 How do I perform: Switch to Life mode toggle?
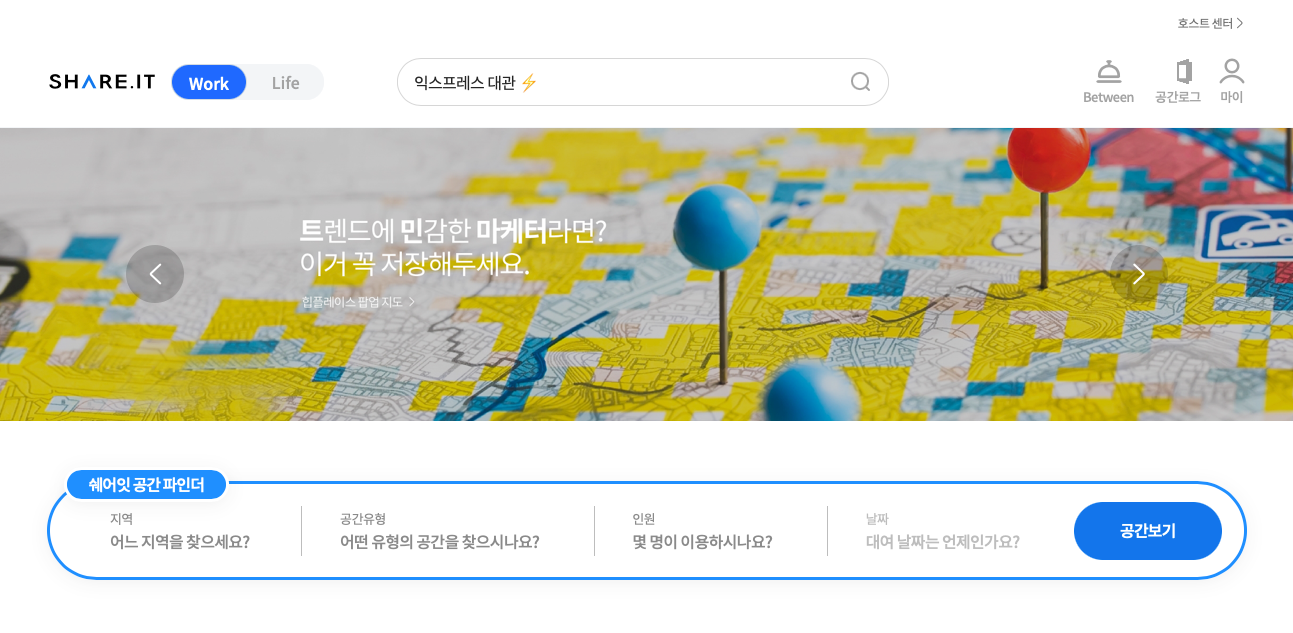pyautogui.click(x=285, y=83)
